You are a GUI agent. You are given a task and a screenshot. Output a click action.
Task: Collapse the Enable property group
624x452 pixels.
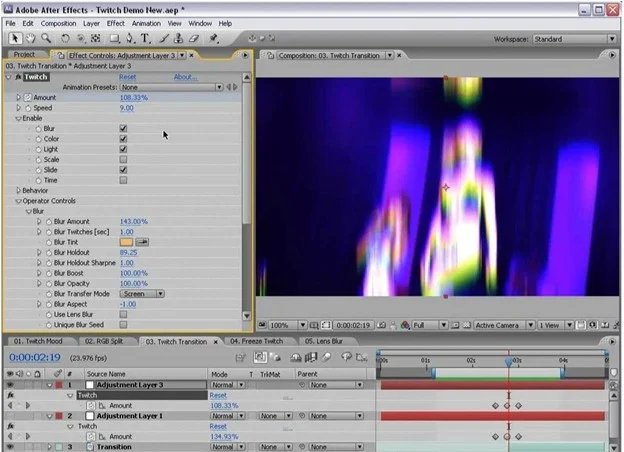point(18,118)
